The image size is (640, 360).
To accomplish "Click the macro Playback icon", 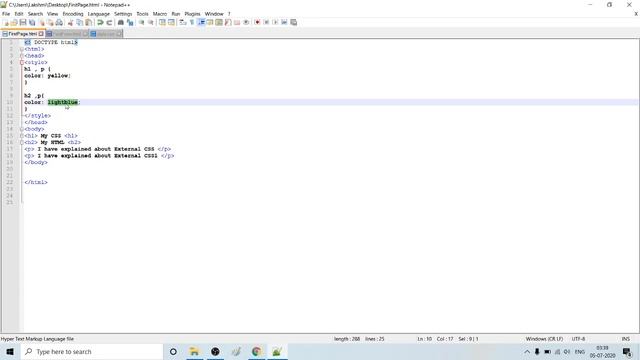I will pos(275,22).
